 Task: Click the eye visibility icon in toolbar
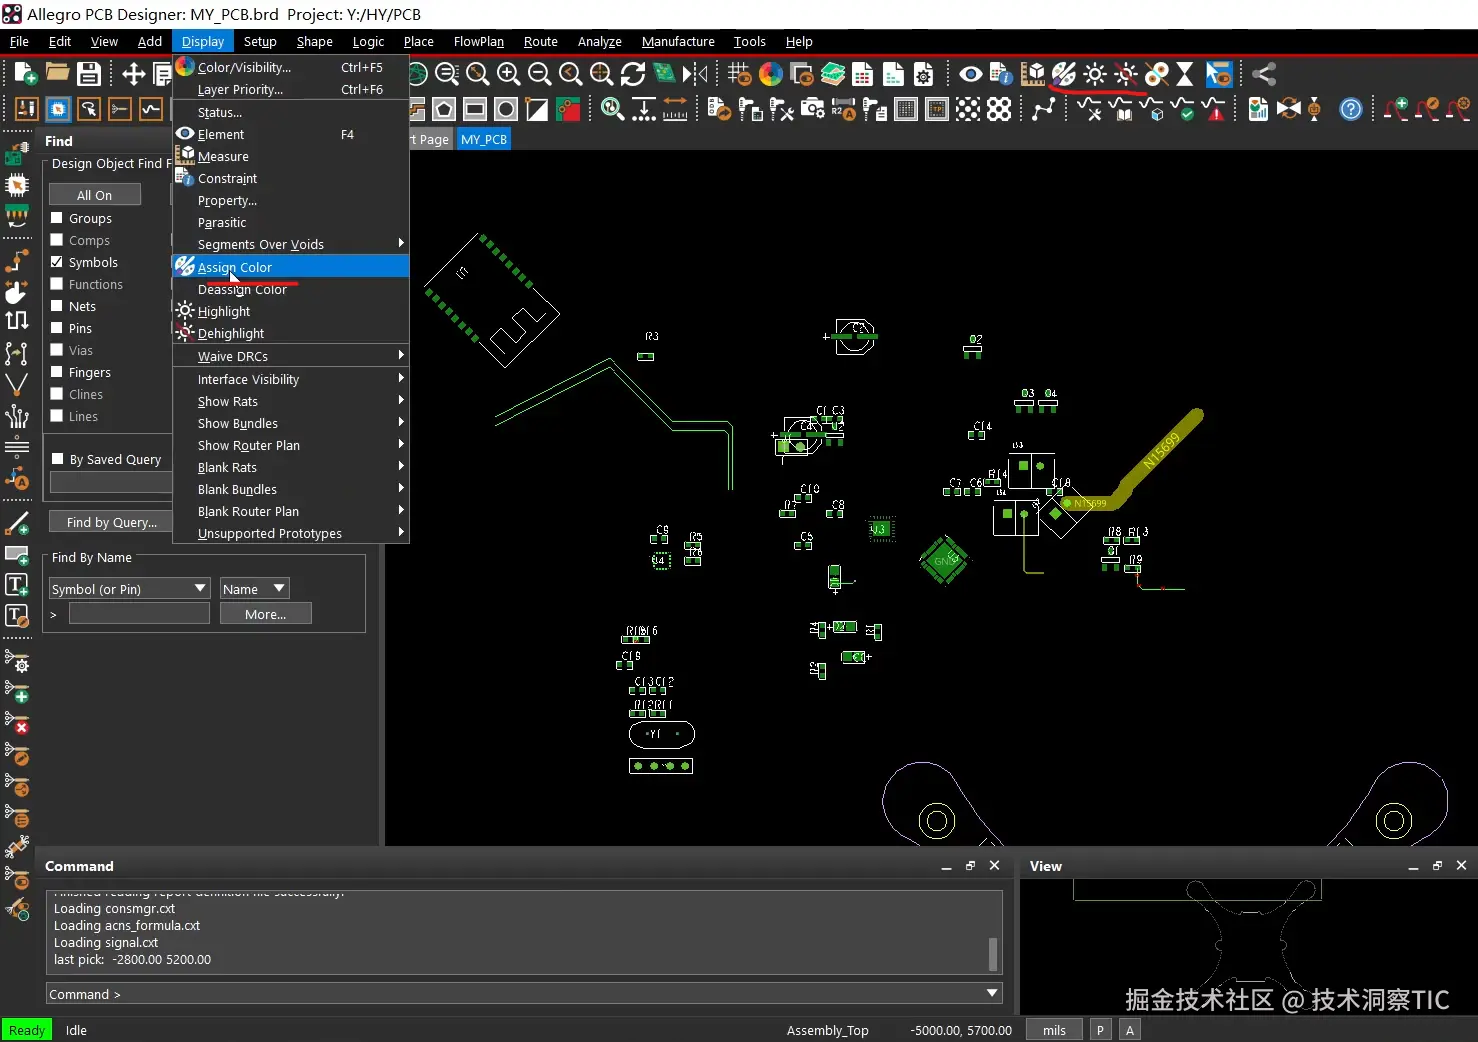969,73
